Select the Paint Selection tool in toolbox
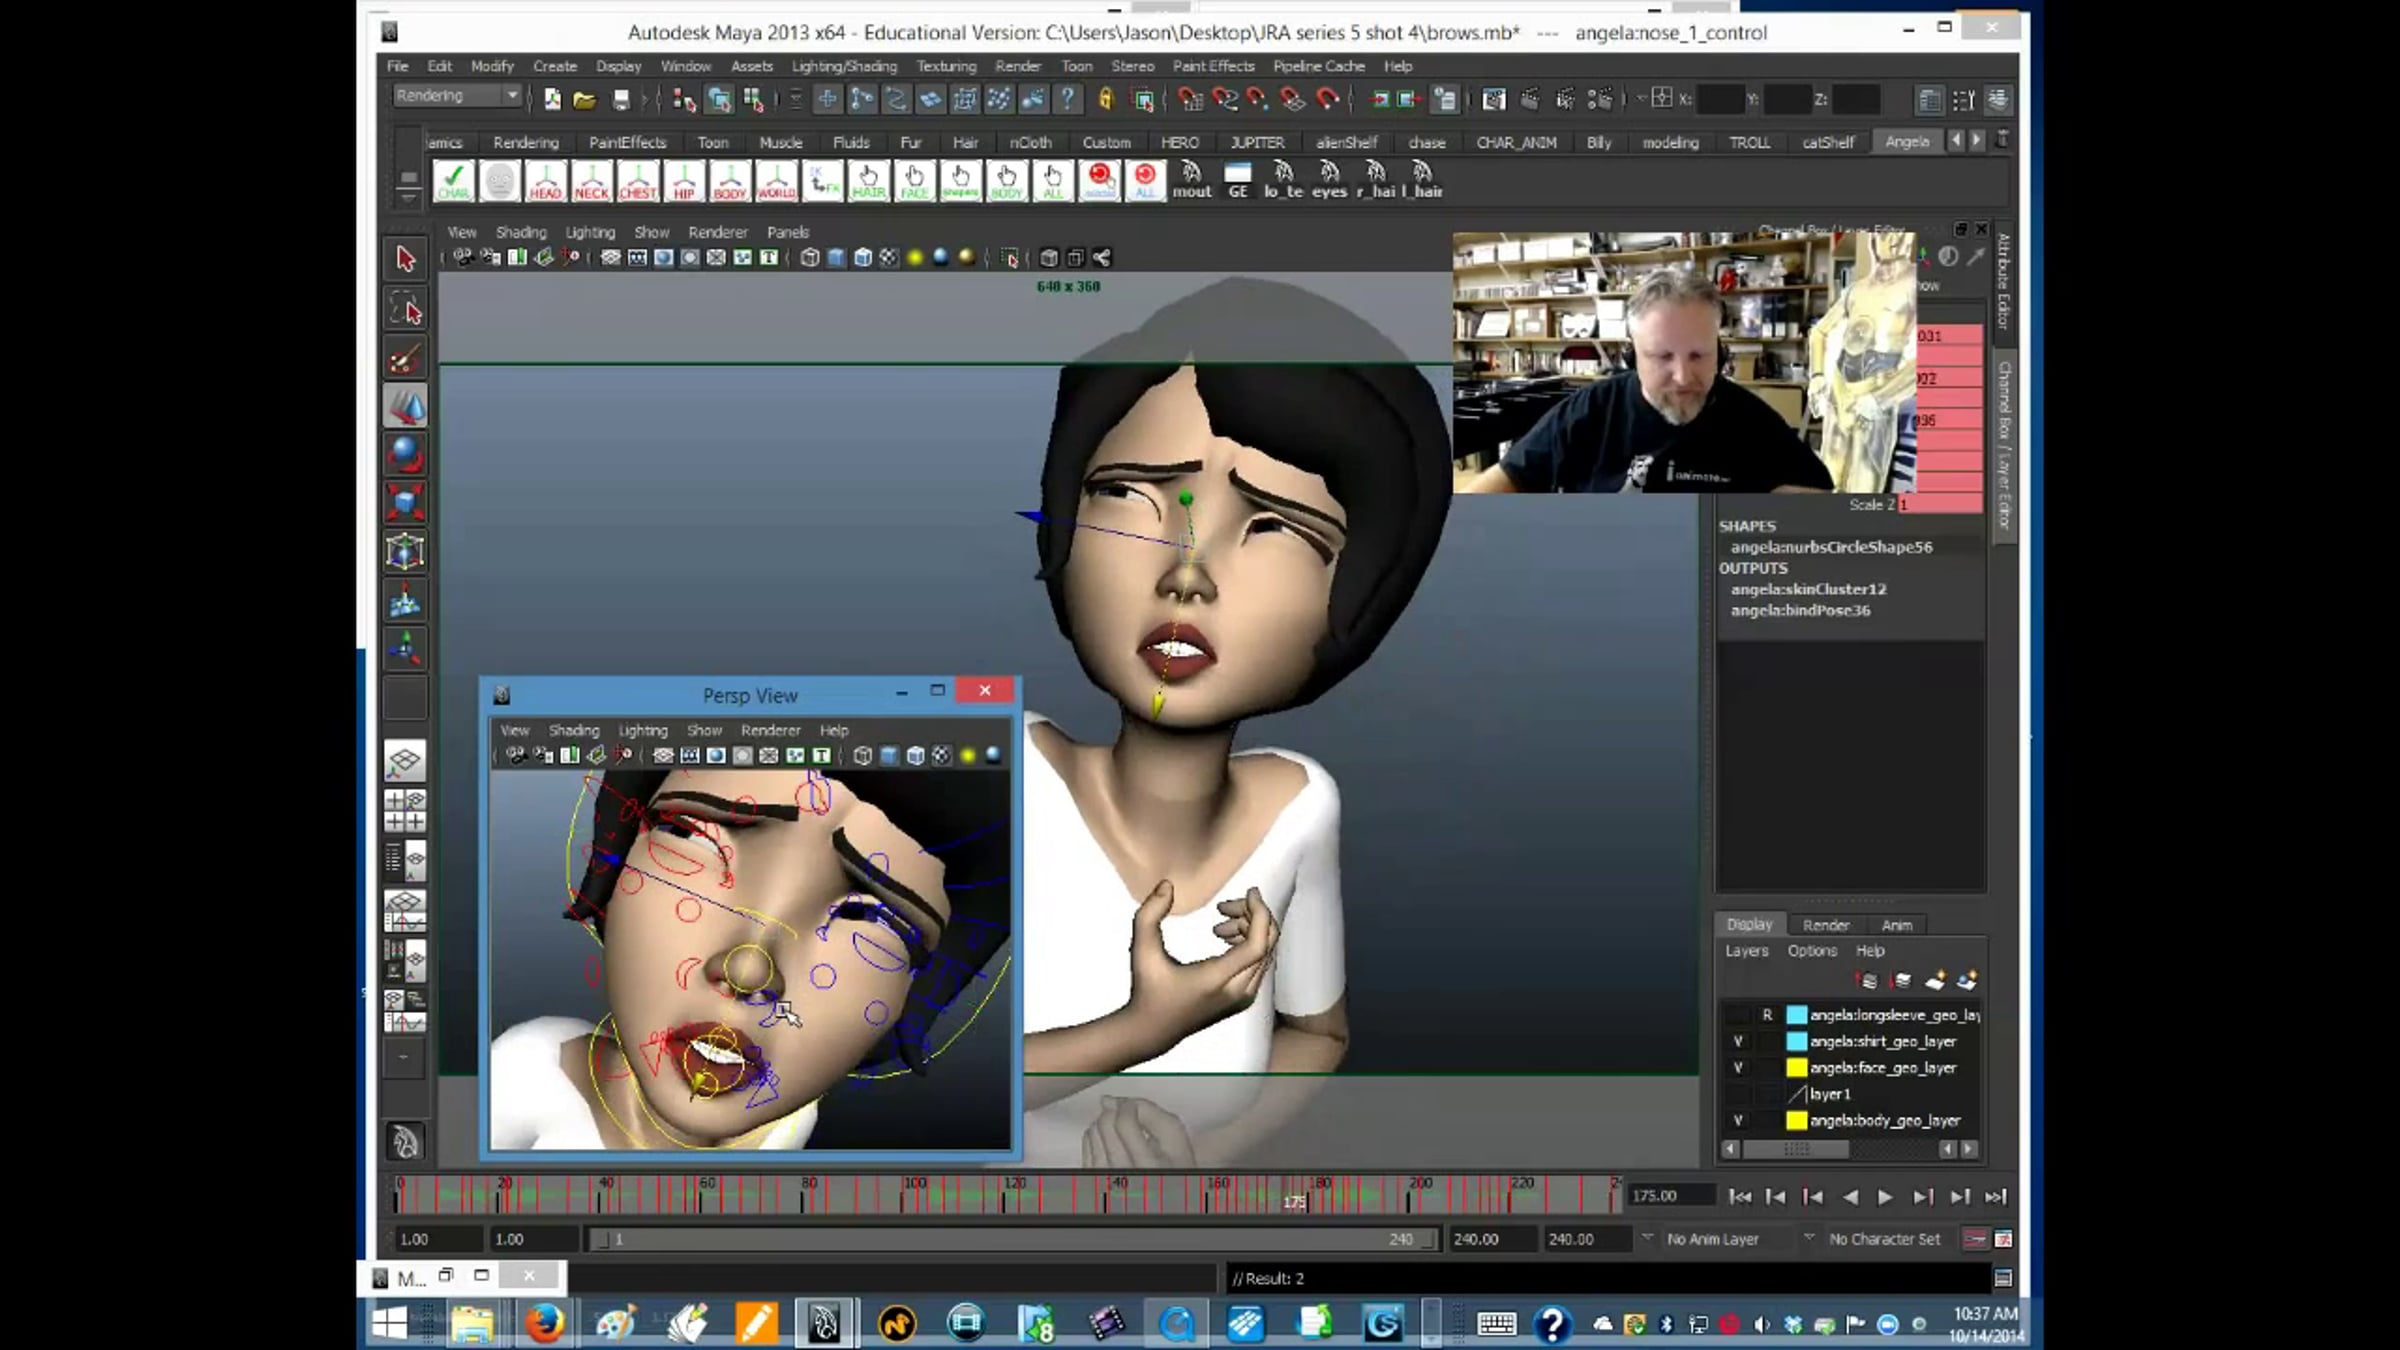Screen dimensions: 2400x1350 click(405, 360)
